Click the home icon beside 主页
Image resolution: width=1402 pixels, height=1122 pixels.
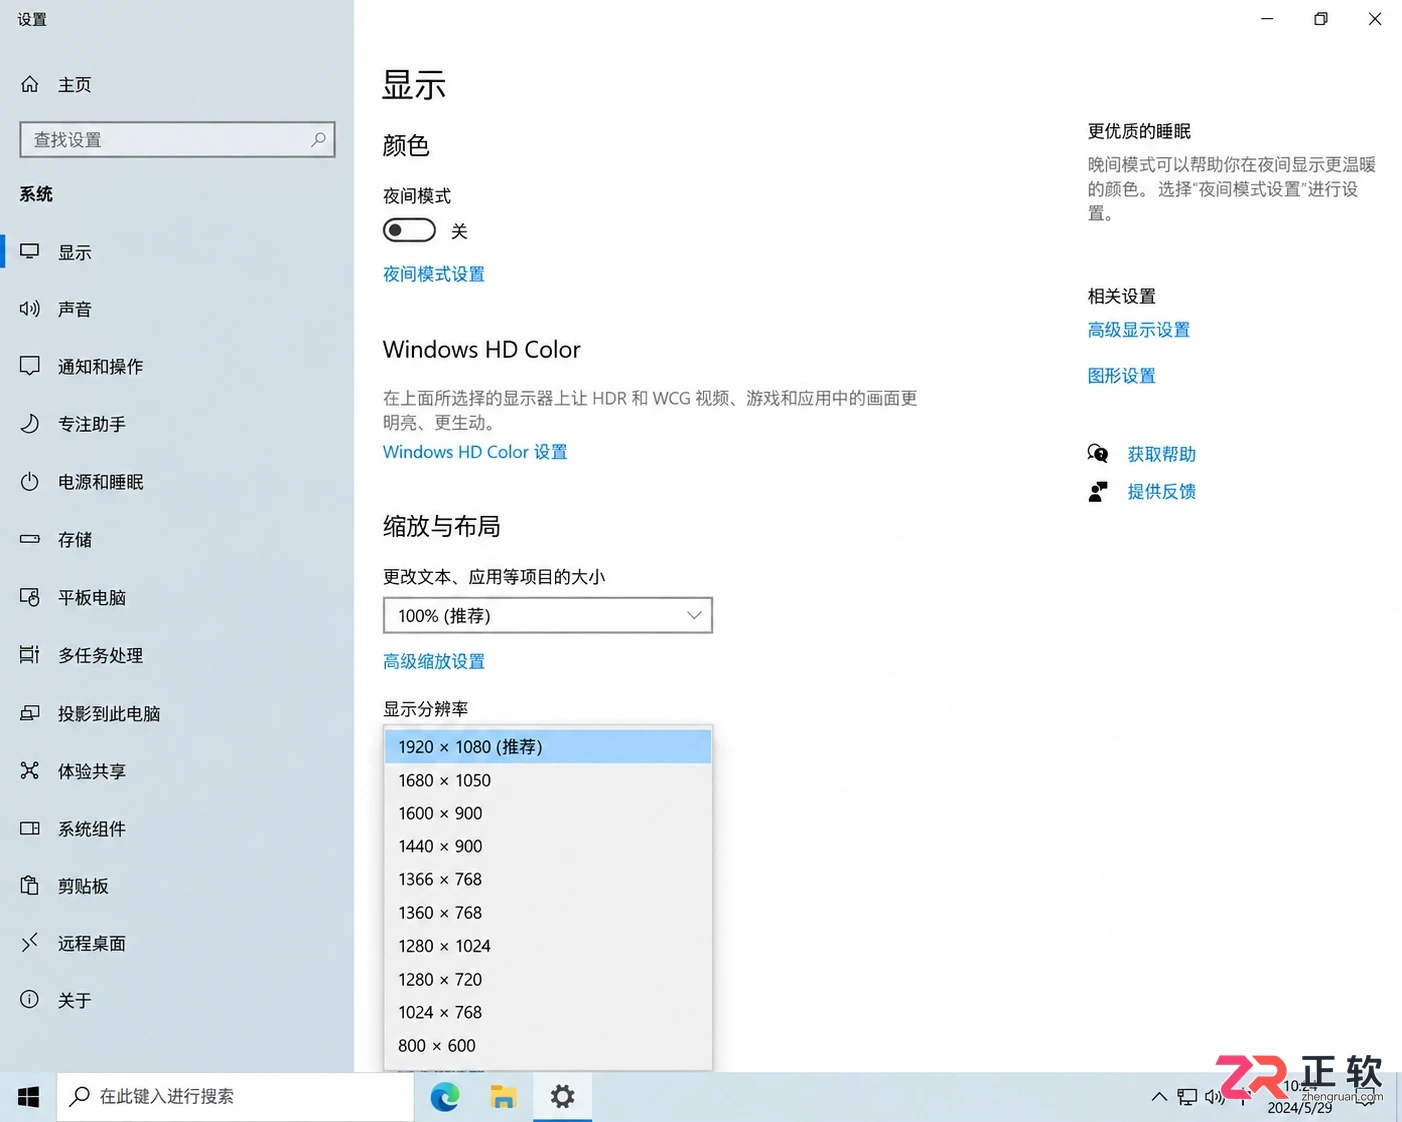tap(30, 84)
